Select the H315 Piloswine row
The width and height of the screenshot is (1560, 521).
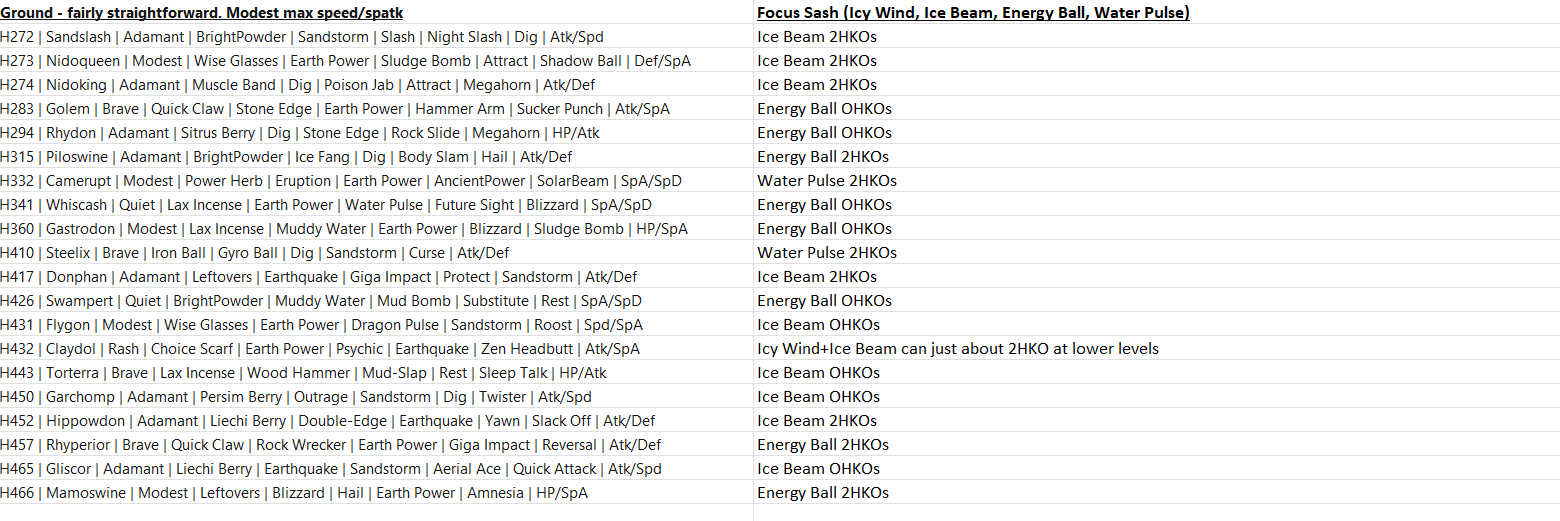tap(377, 156)
